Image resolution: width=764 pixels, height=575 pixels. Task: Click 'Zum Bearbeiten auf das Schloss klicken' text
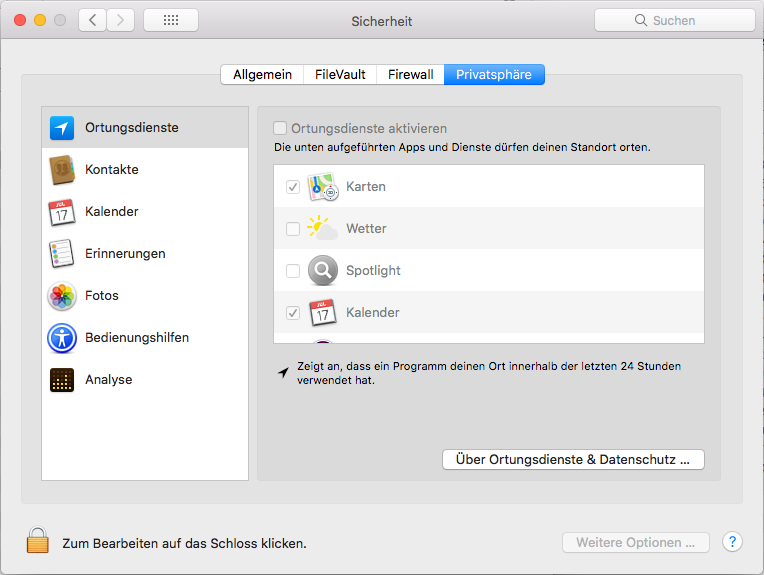tap(184, 543)
